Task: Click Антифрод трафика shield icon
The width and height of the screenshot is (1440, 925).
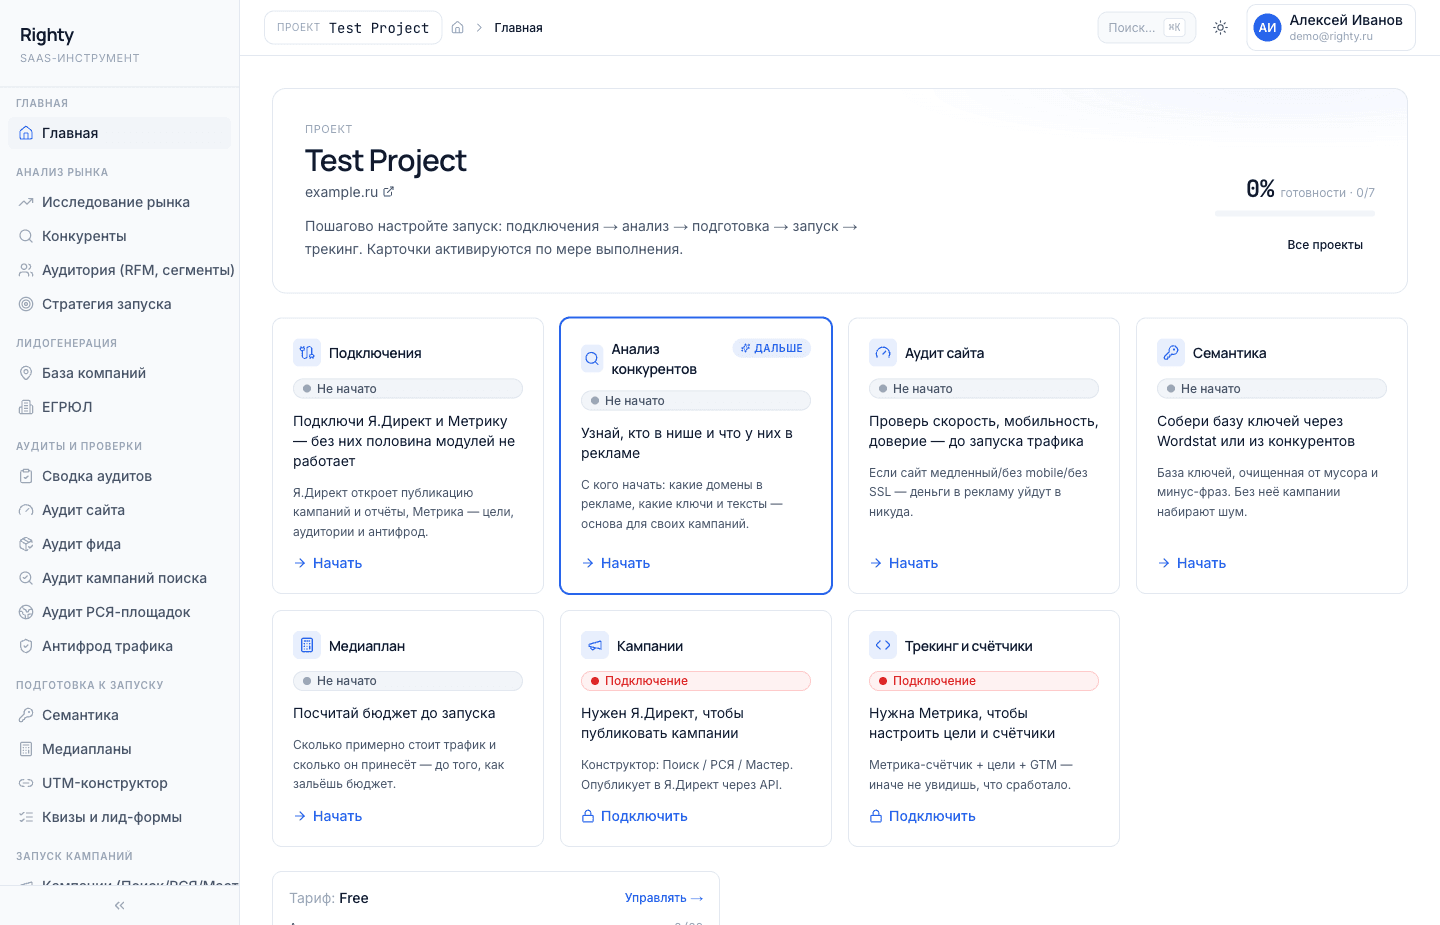Action: click(x=26, y=646)
